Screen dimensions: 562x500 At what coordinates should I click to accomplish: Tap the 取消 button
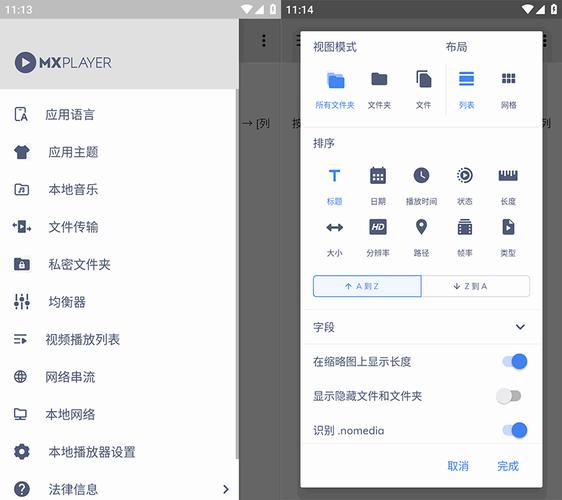458,466
